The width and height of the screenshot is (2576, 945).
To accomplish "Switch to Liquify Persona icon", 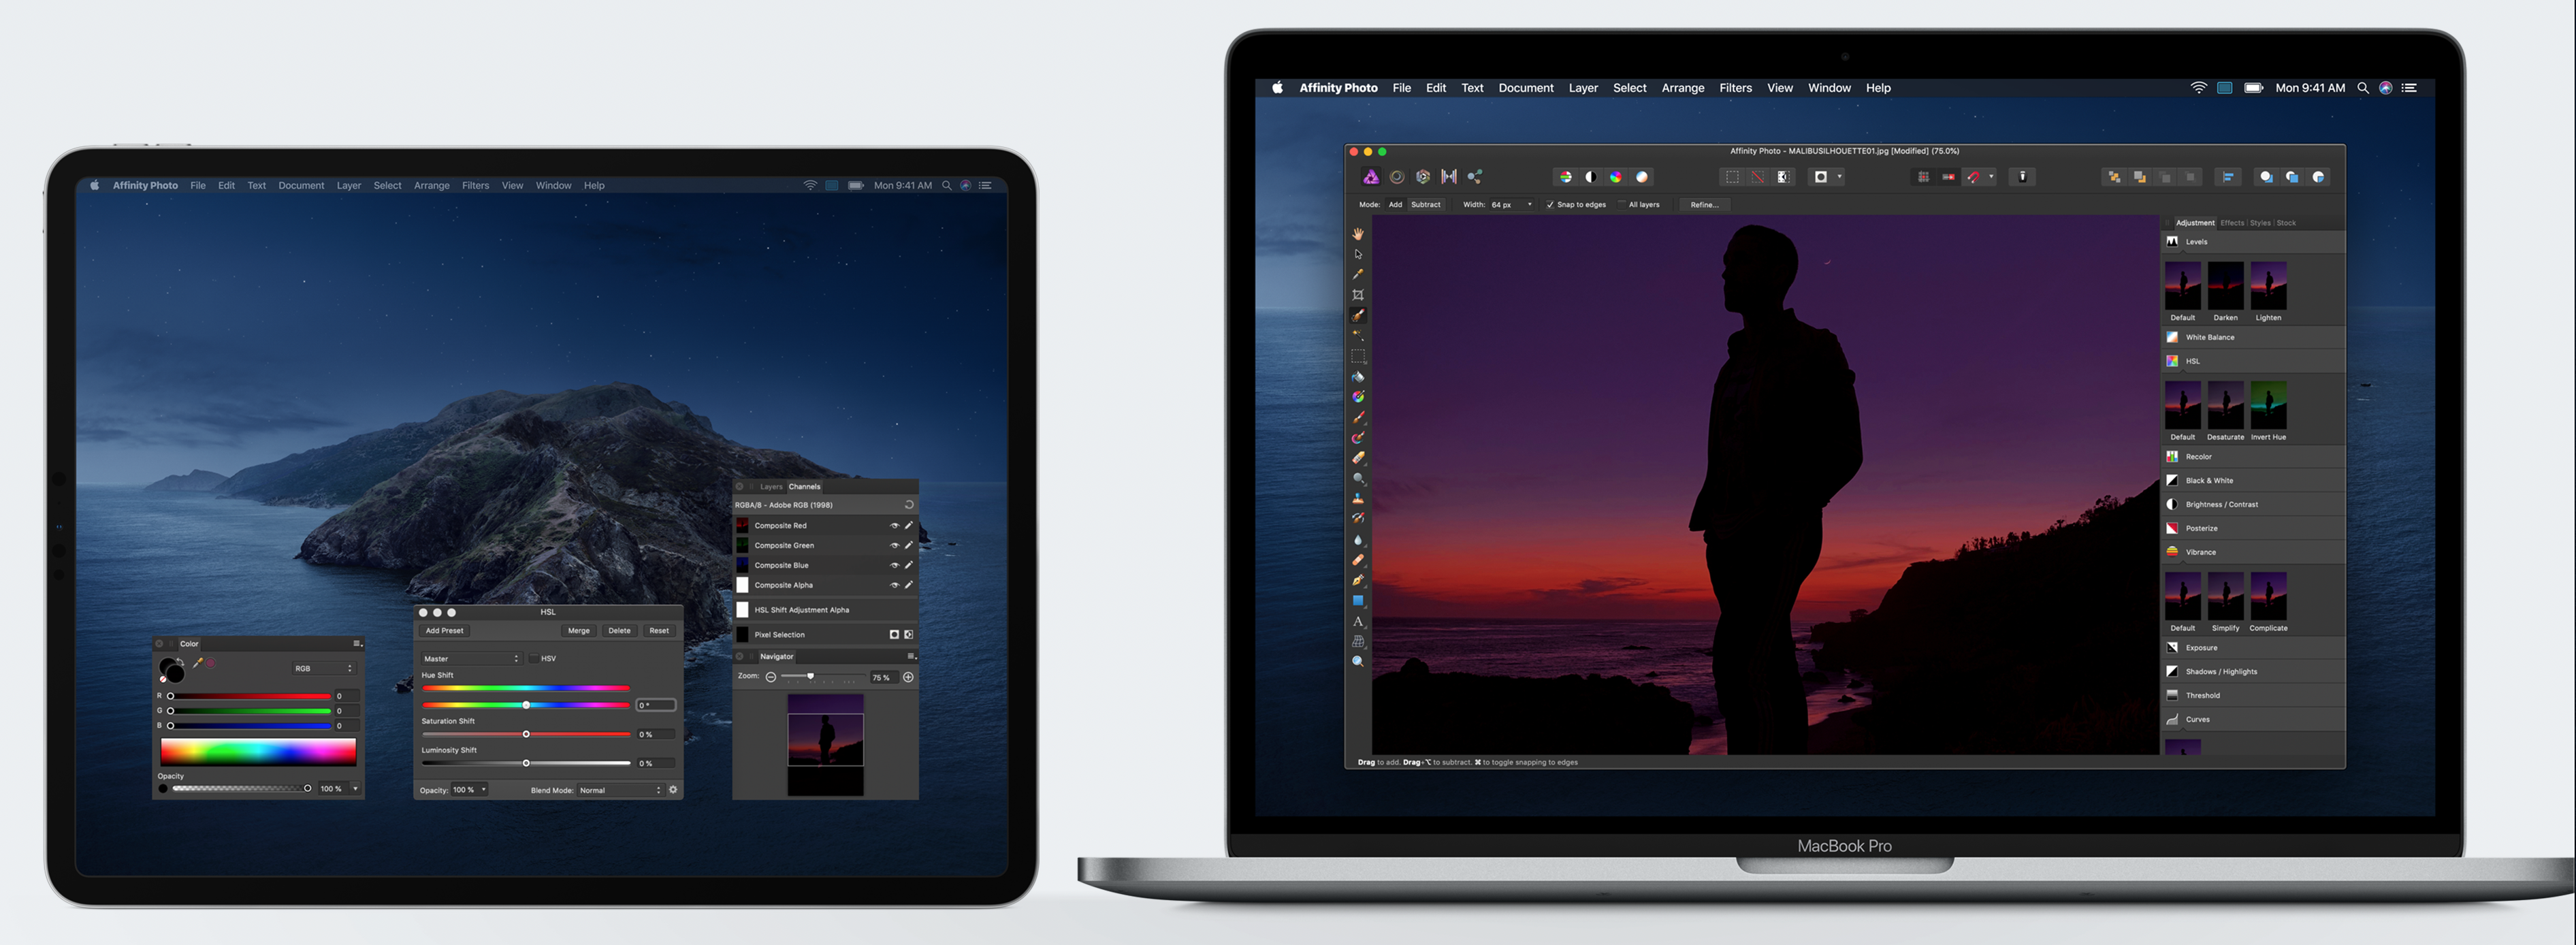I will 1397,177.
